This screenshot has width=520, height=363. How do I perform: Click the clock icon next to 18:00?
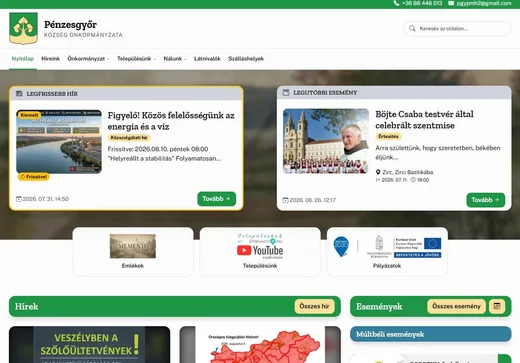click(x=413, y=180)
